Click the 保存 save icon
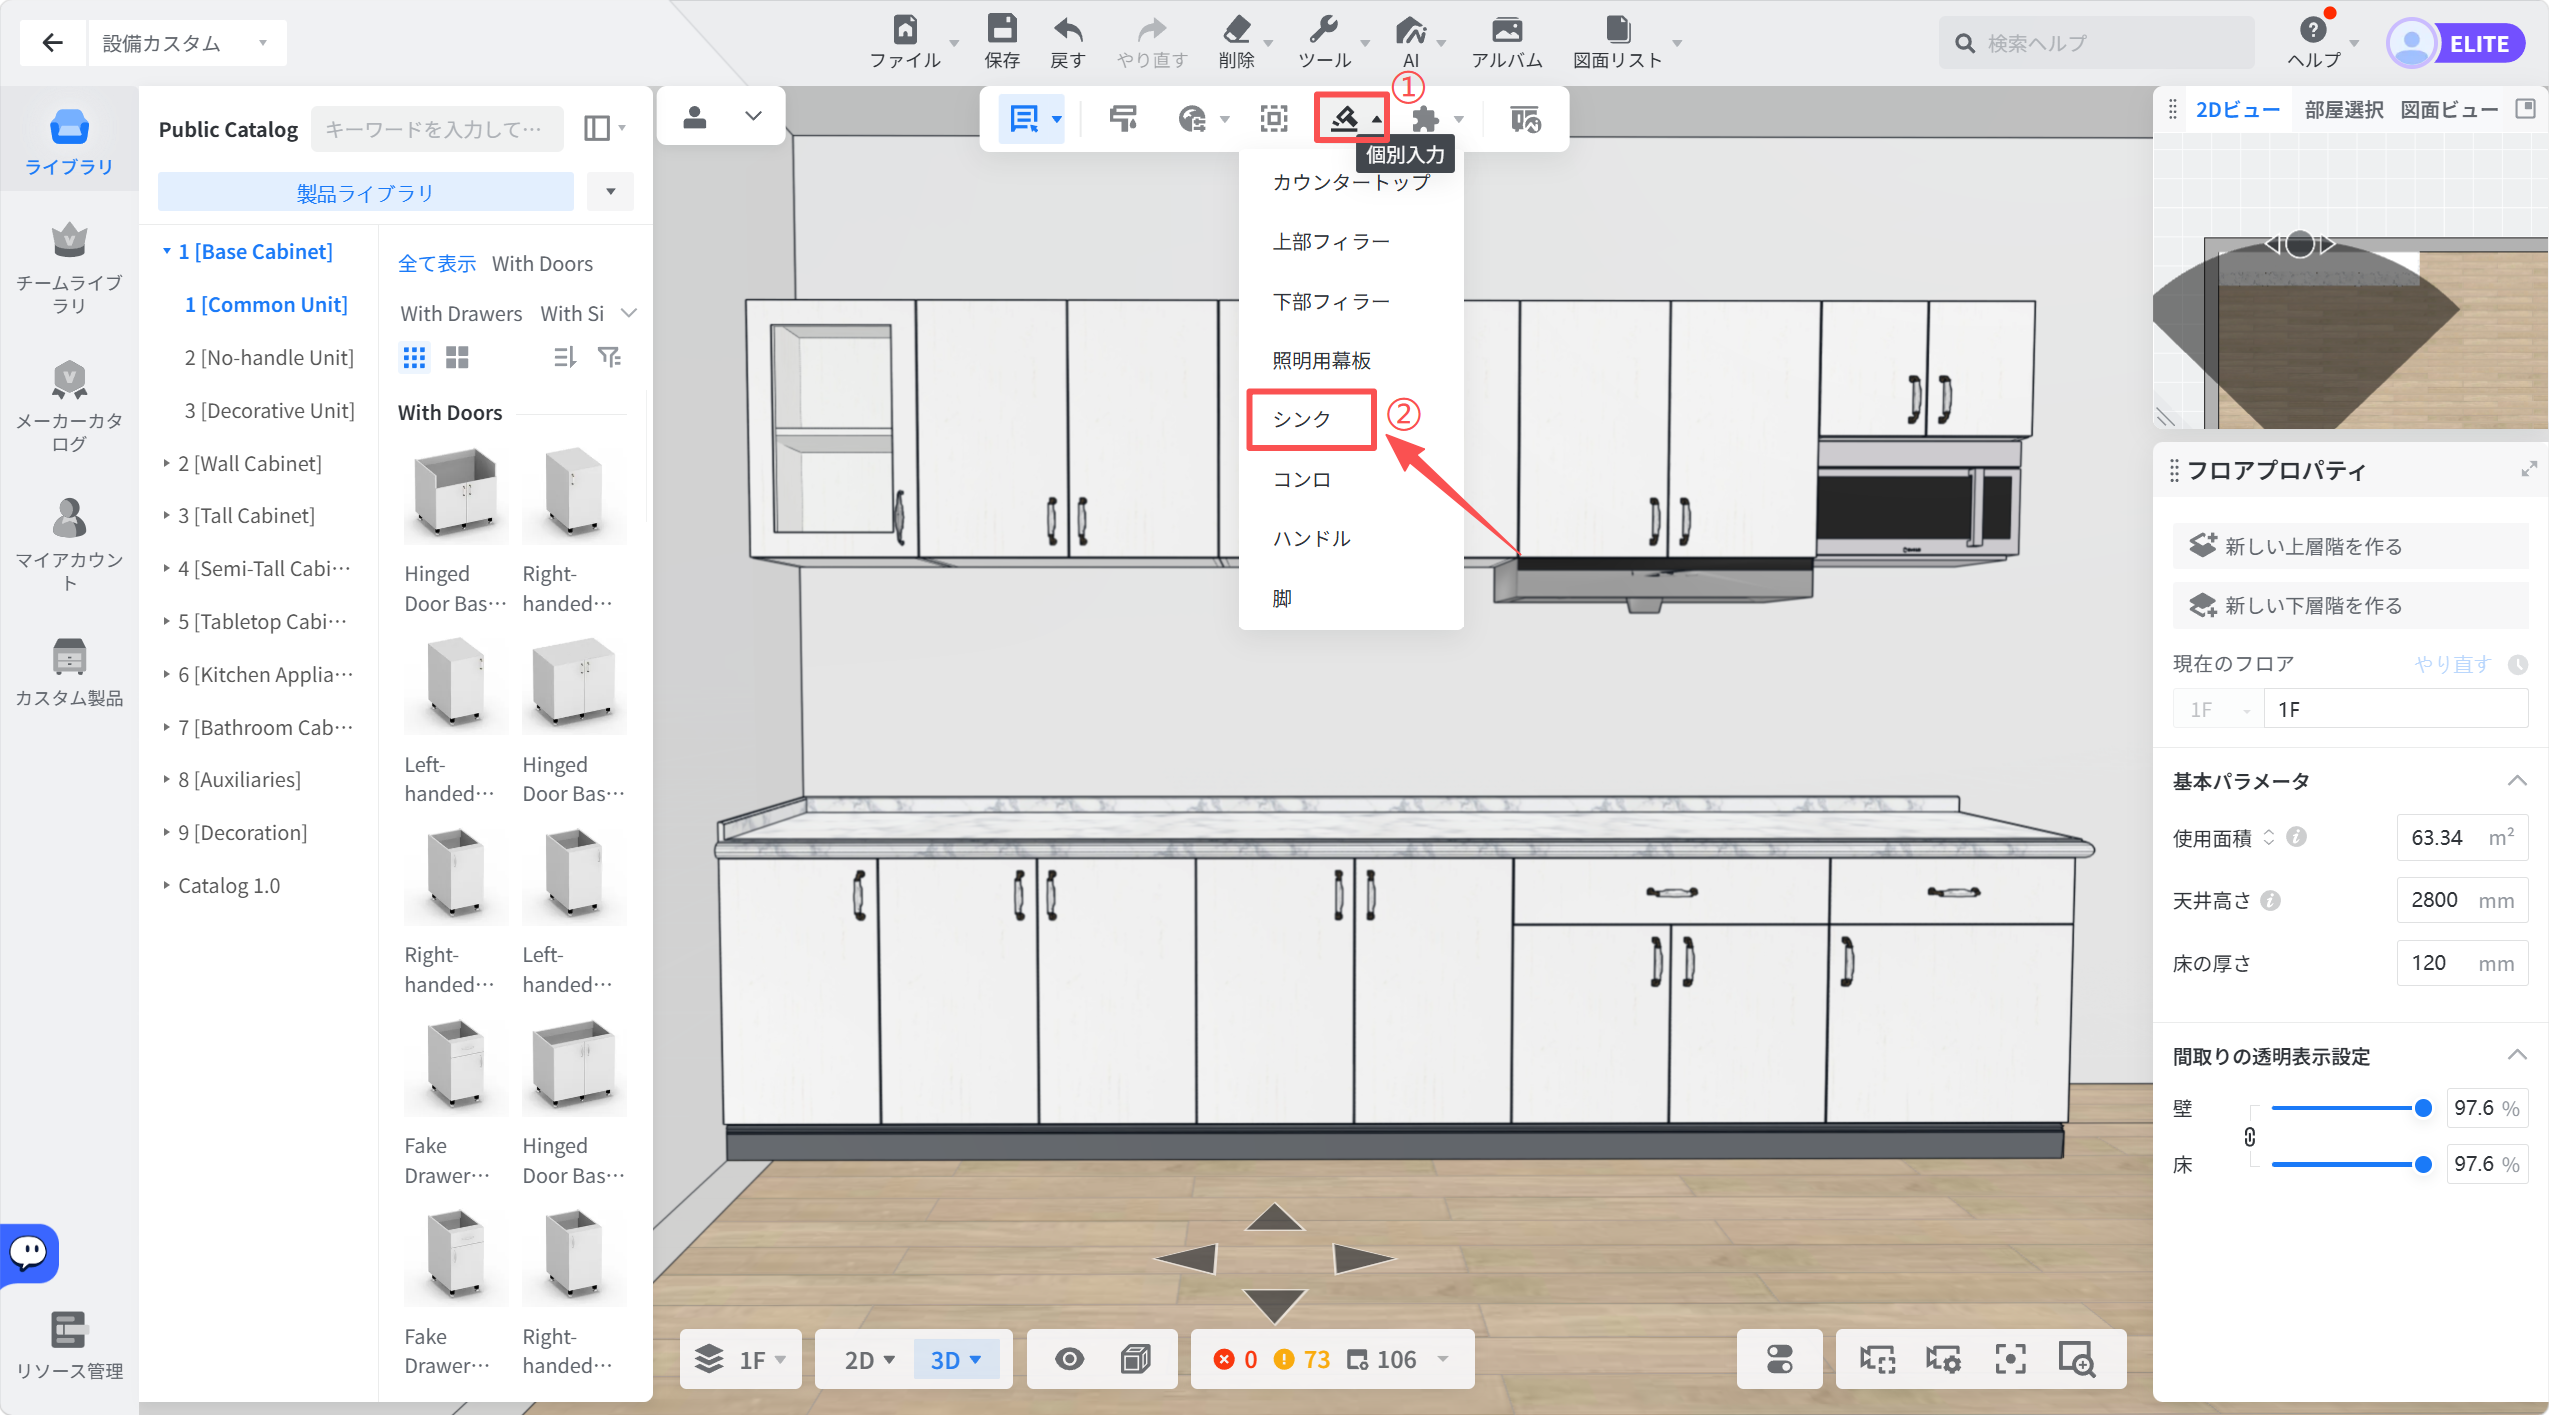Viewport: 2549px width, 1415px height. [1002, 30]
